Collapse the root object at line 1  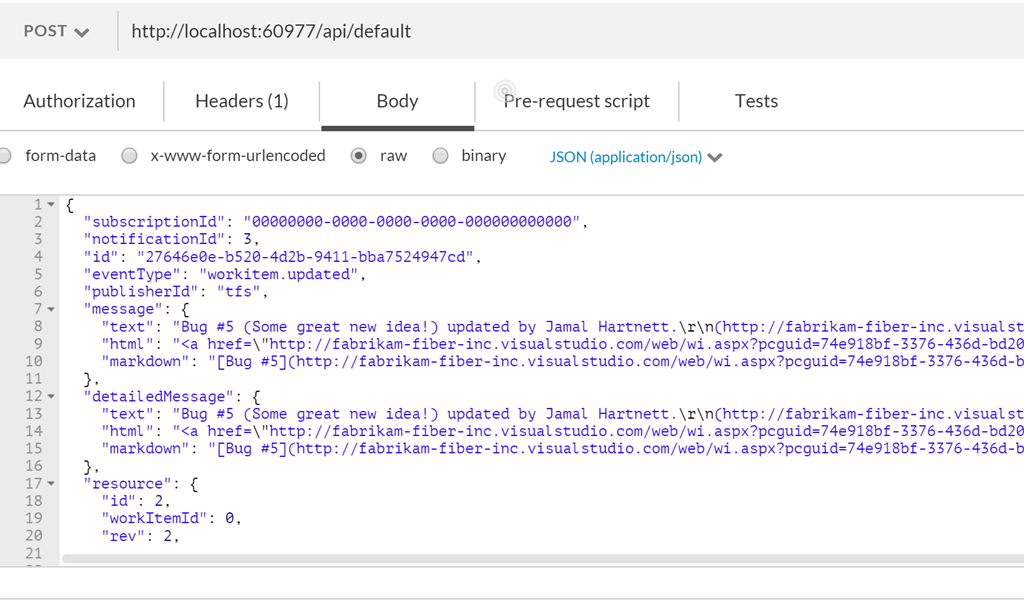[x=51, y=205]
